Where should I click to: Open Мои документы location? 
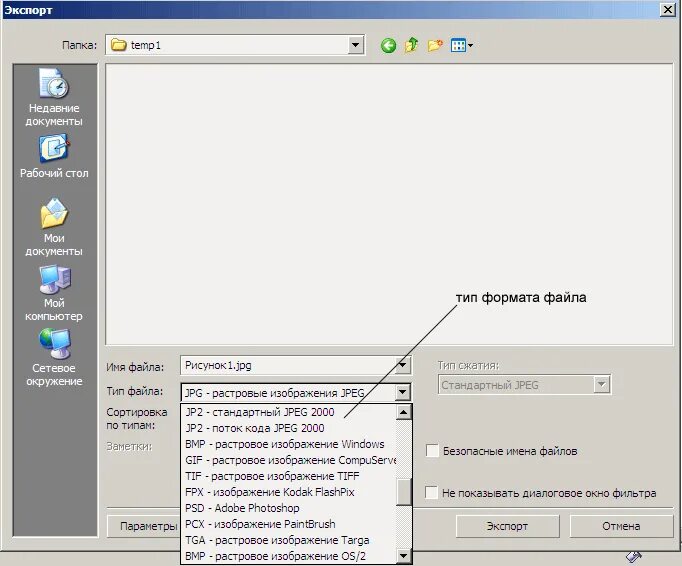tap(54, 227)
